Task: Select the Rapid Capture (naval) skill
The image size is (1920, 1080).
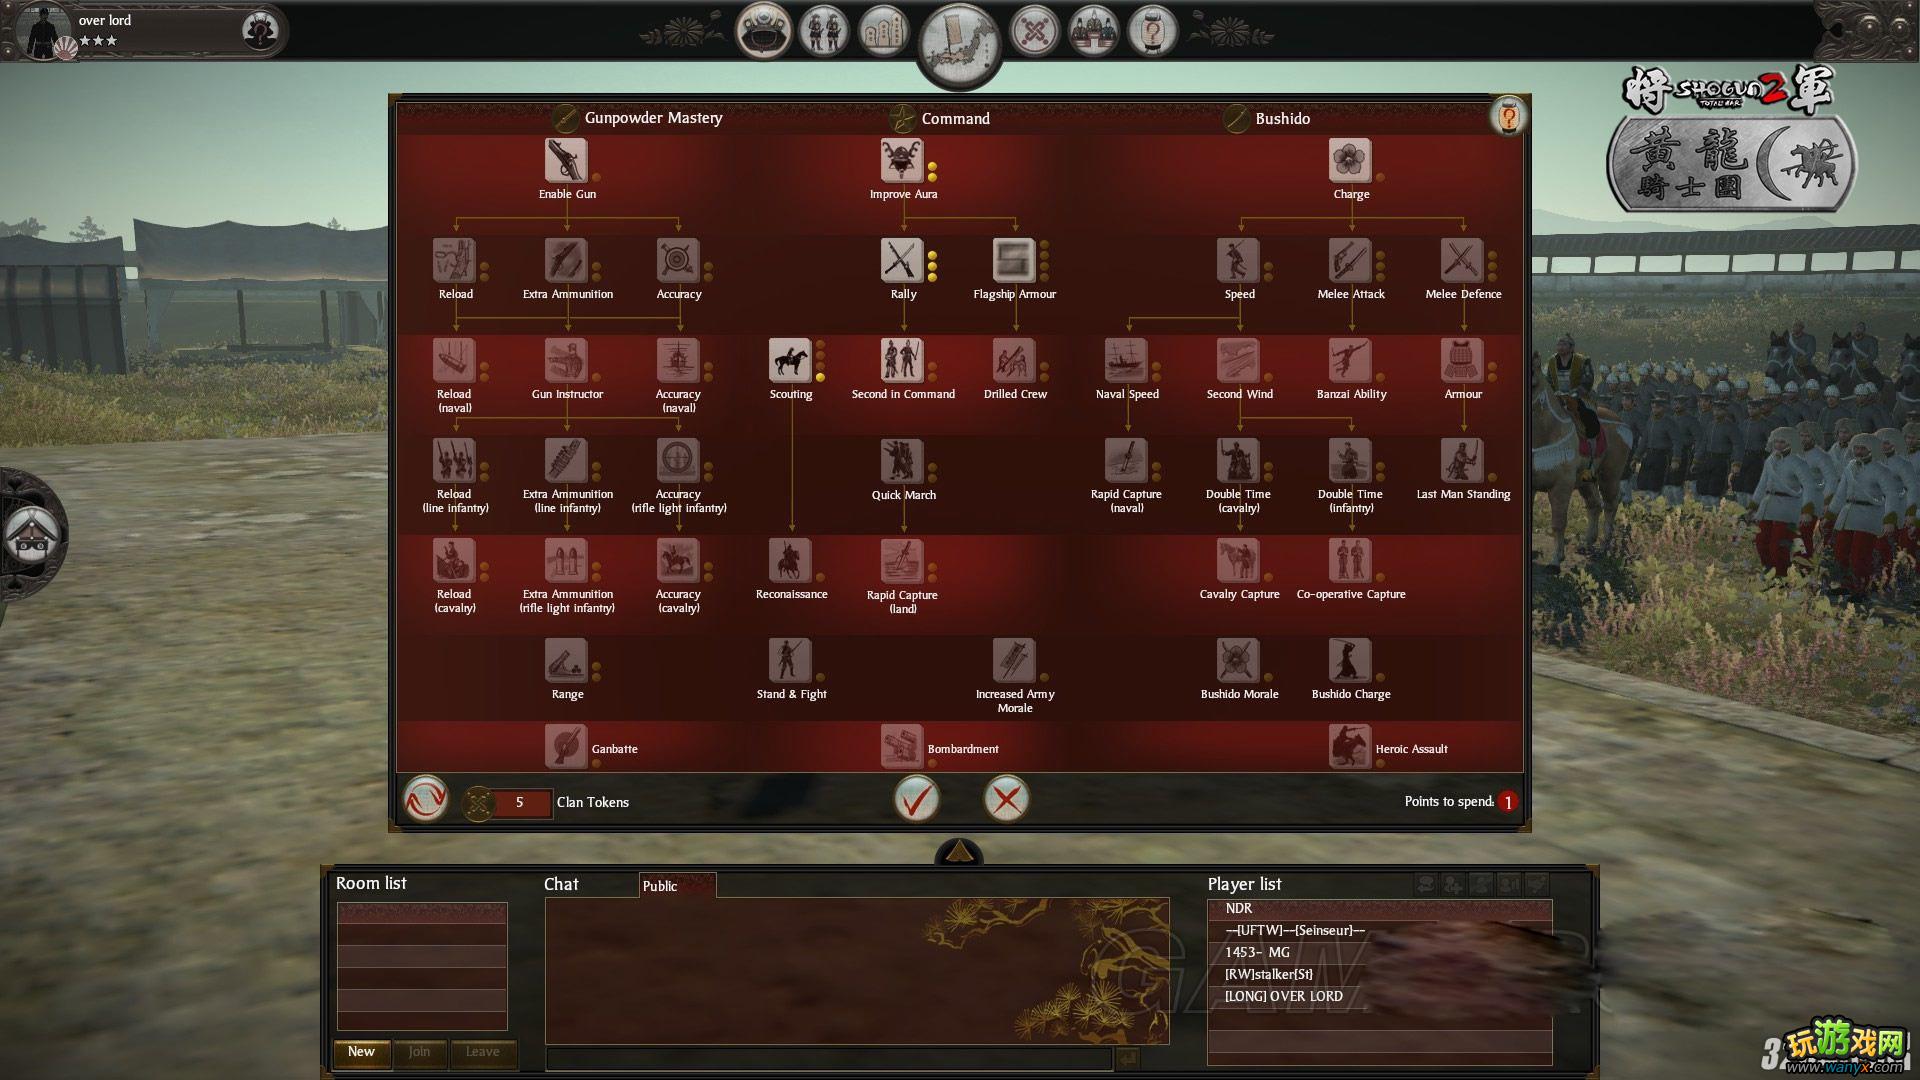Action: (x=1126, y=460)
